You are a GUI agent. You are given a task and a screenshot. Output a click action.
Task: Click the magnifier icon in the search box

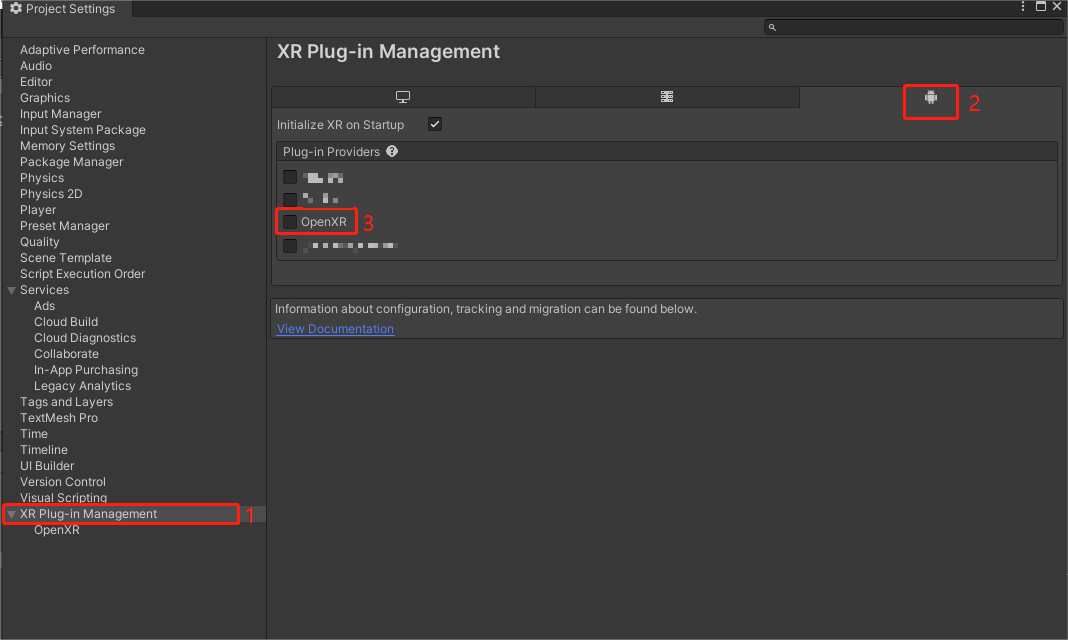tap(773, 28)
